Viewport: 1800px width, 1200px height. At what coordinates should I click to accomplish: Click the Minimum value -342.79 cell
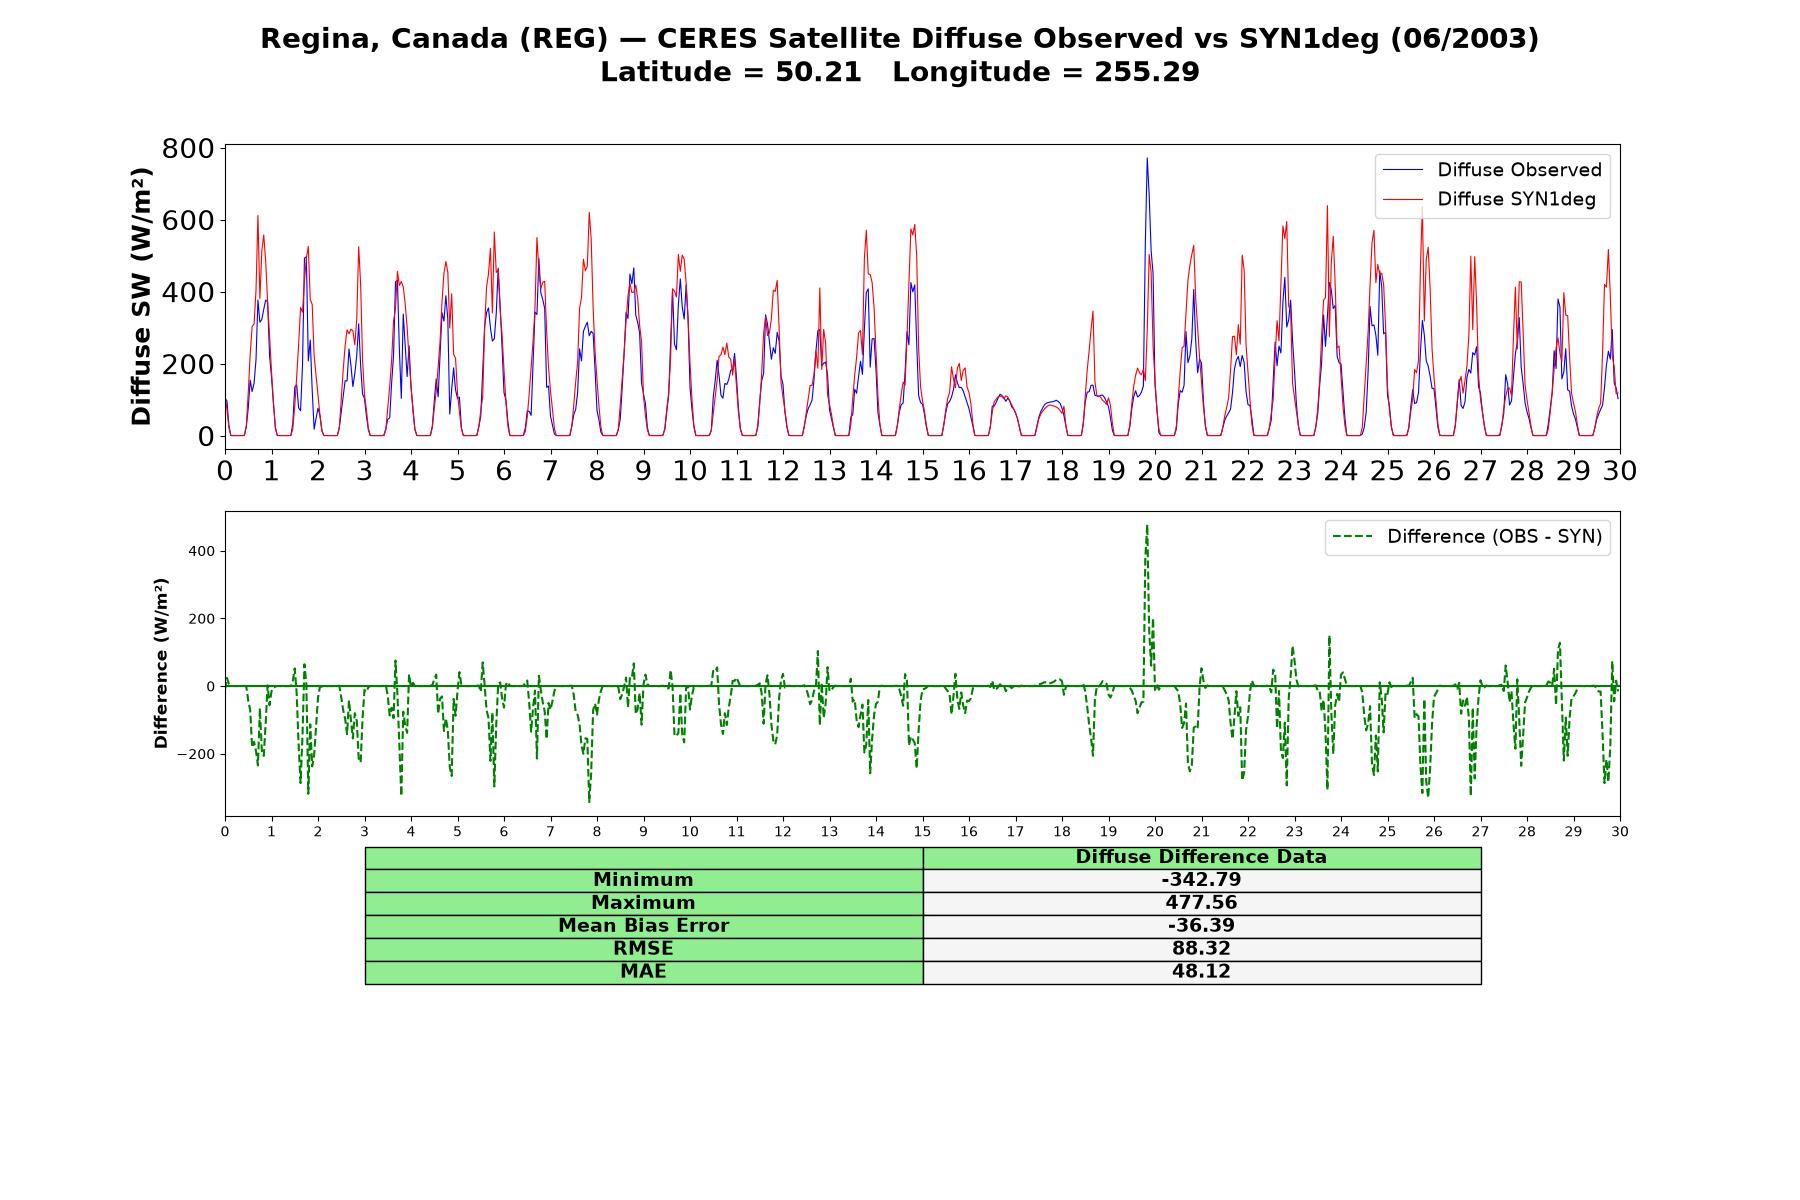1201,880
